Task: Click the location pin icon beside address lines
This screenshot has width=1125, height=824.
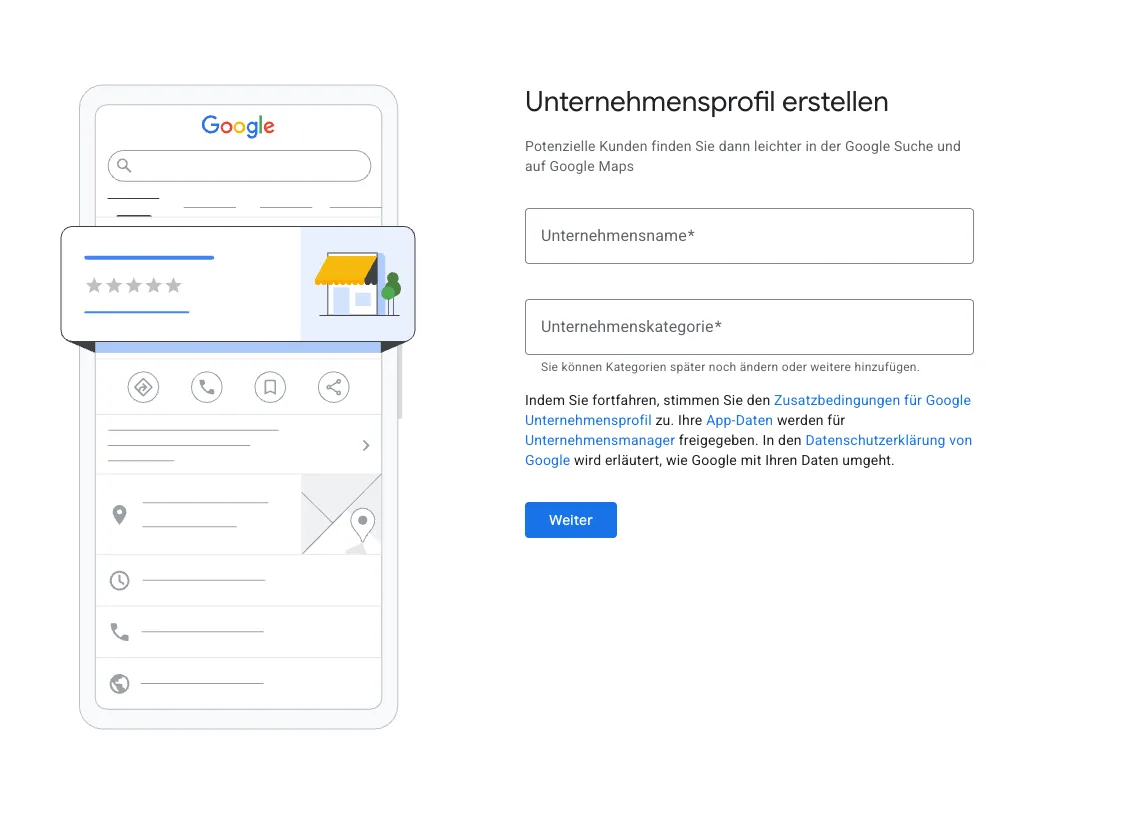Action: point(120,515)
